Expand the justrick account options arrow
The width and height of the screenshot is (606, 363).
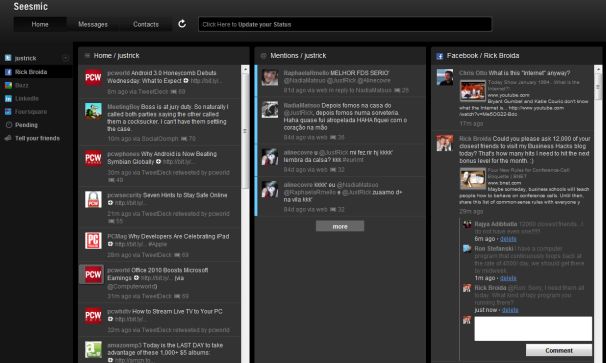click(66, 58)
